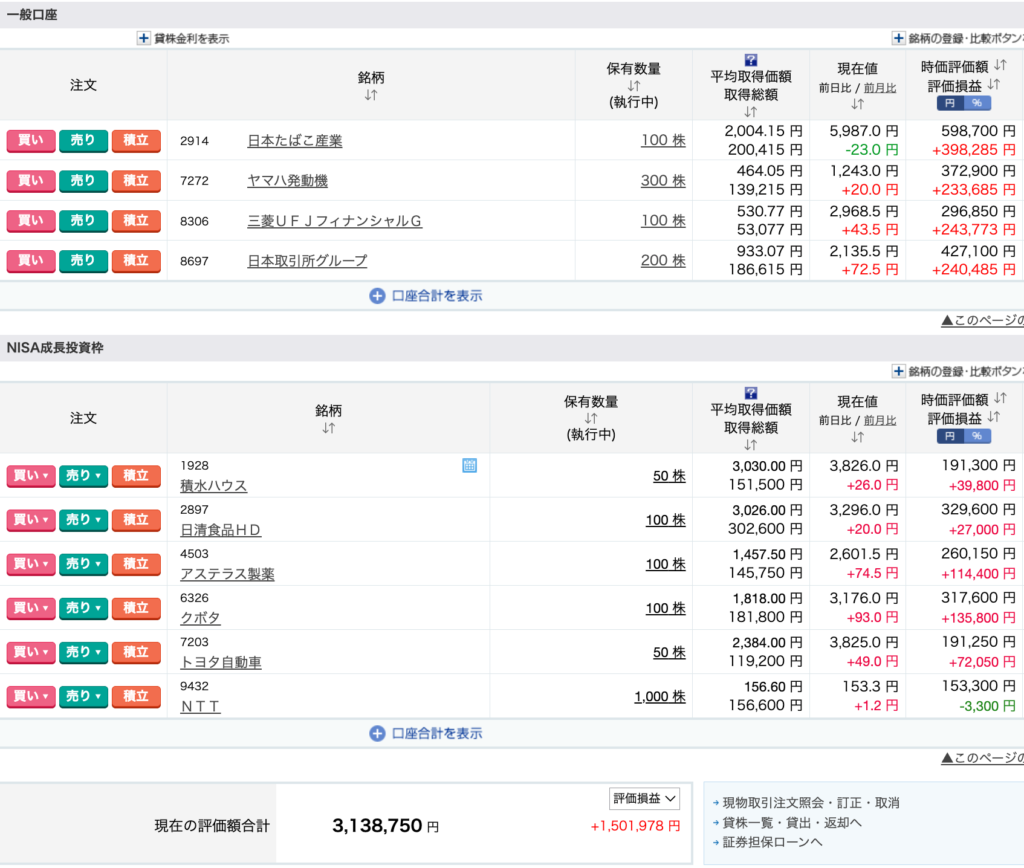The width and height of the screenshot is (1024, 868).
Task: Open 現物取引注文照会・訂正・取消 link
Action: pos(810,802)
